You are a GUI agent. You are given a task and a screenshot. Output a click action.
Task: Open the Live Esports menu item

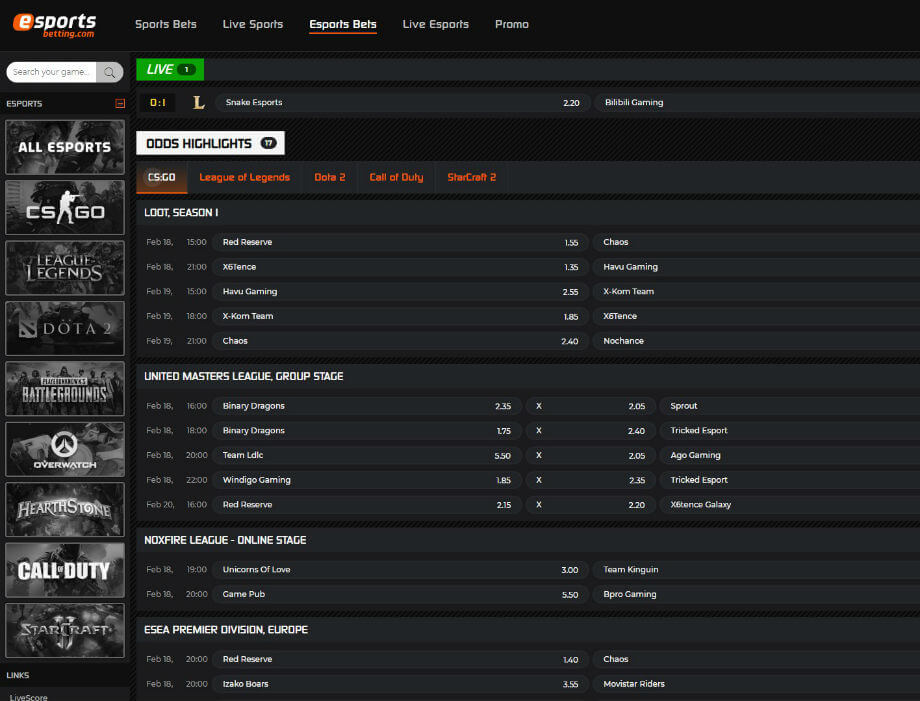click(x=435, y=24)
